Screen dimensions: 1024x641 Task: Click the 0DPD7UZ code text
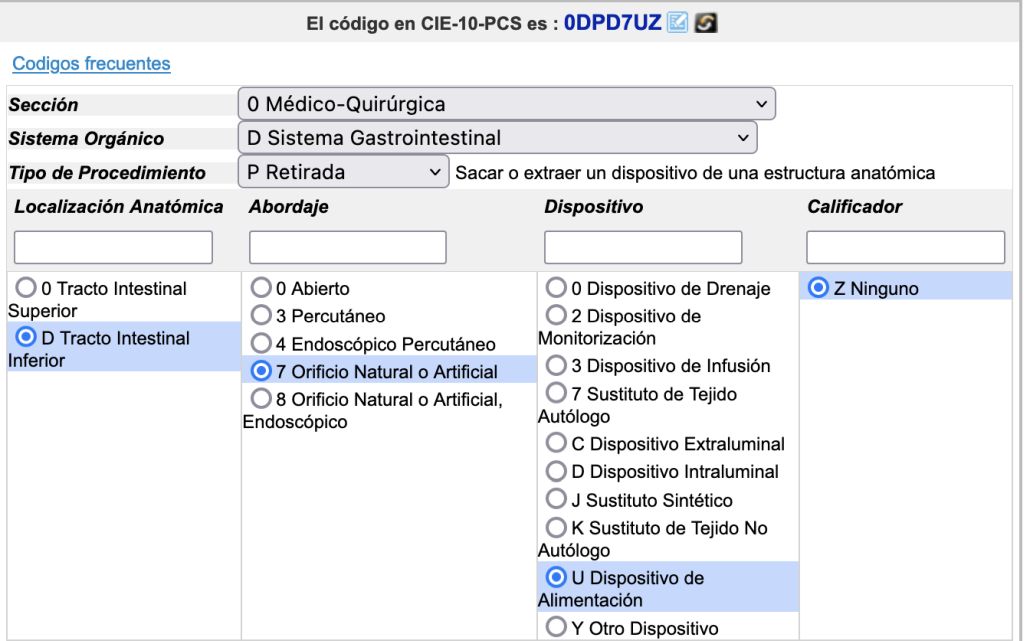(612, 22)
